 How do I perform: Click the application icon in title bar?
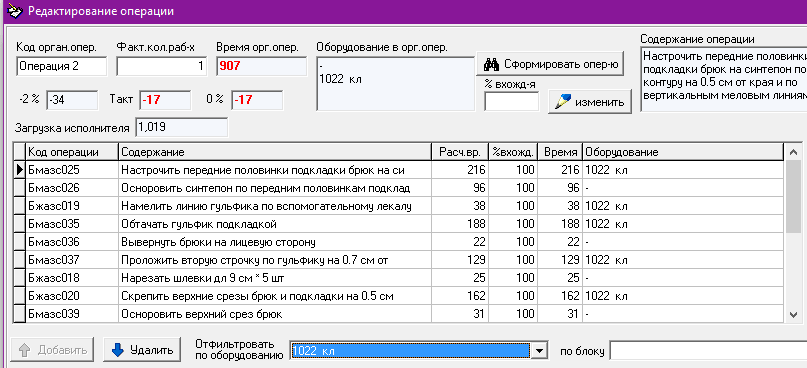tap(14, 11)
